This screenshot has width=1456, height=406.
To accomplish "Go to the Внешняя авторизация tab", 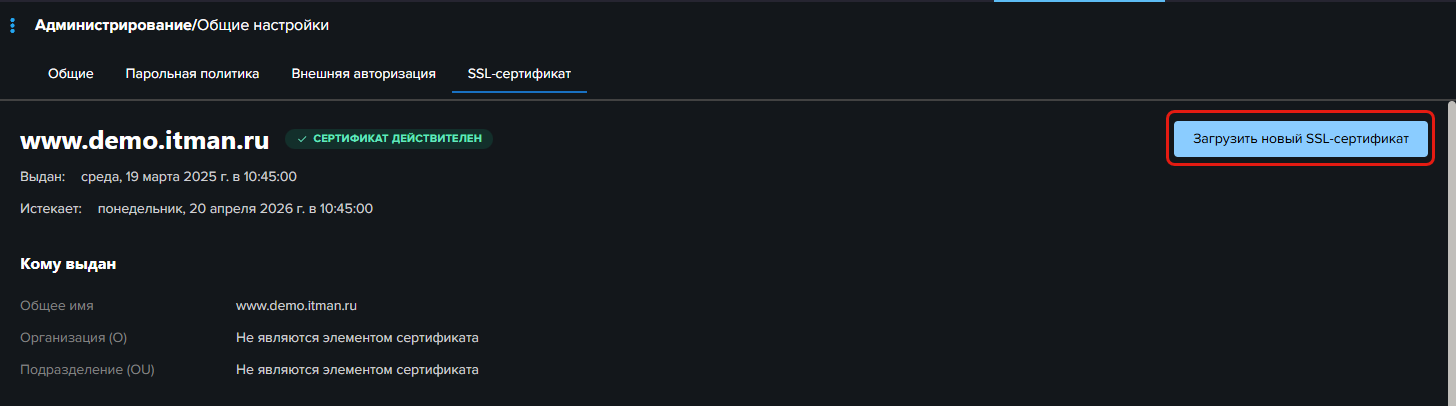I will click(x=363, y=74).
